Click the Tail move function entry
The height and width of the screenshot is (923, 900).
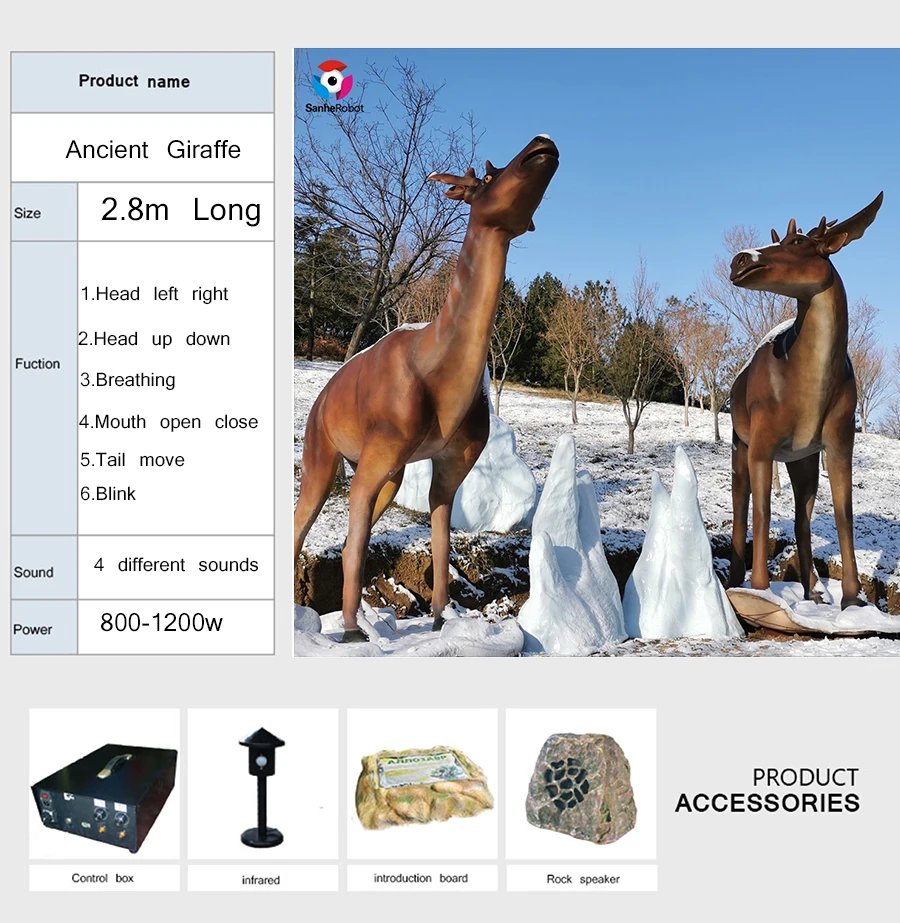pyautogui.click(x=133, y=460)
